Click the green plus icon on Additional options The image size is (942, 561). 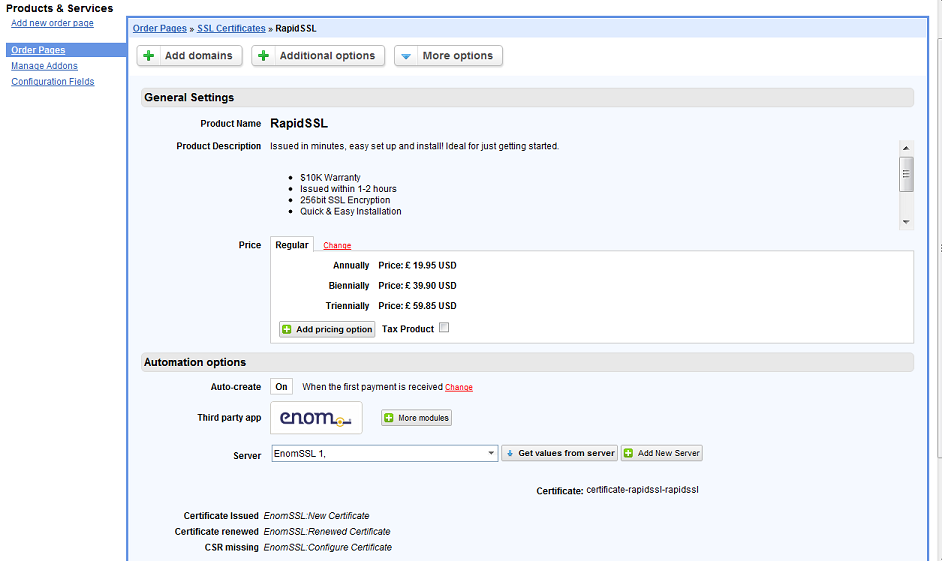[x=263, y=56]
